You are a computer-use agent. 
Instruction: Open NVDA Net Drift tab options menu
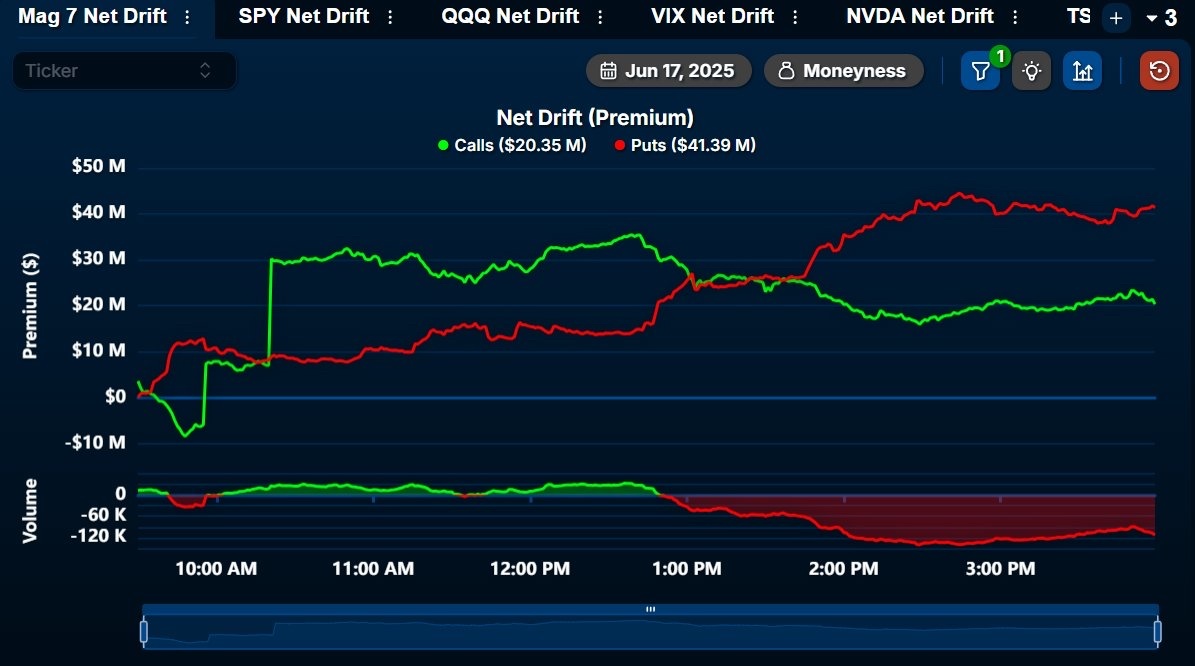tap(1015, 17)
